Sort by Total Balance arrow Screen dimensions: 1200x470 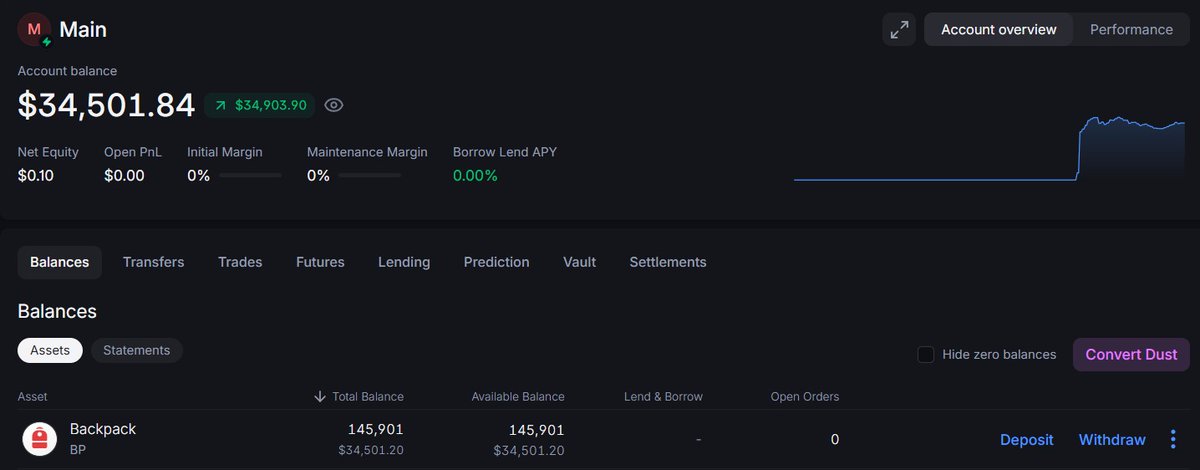click(x=320, y=397)
